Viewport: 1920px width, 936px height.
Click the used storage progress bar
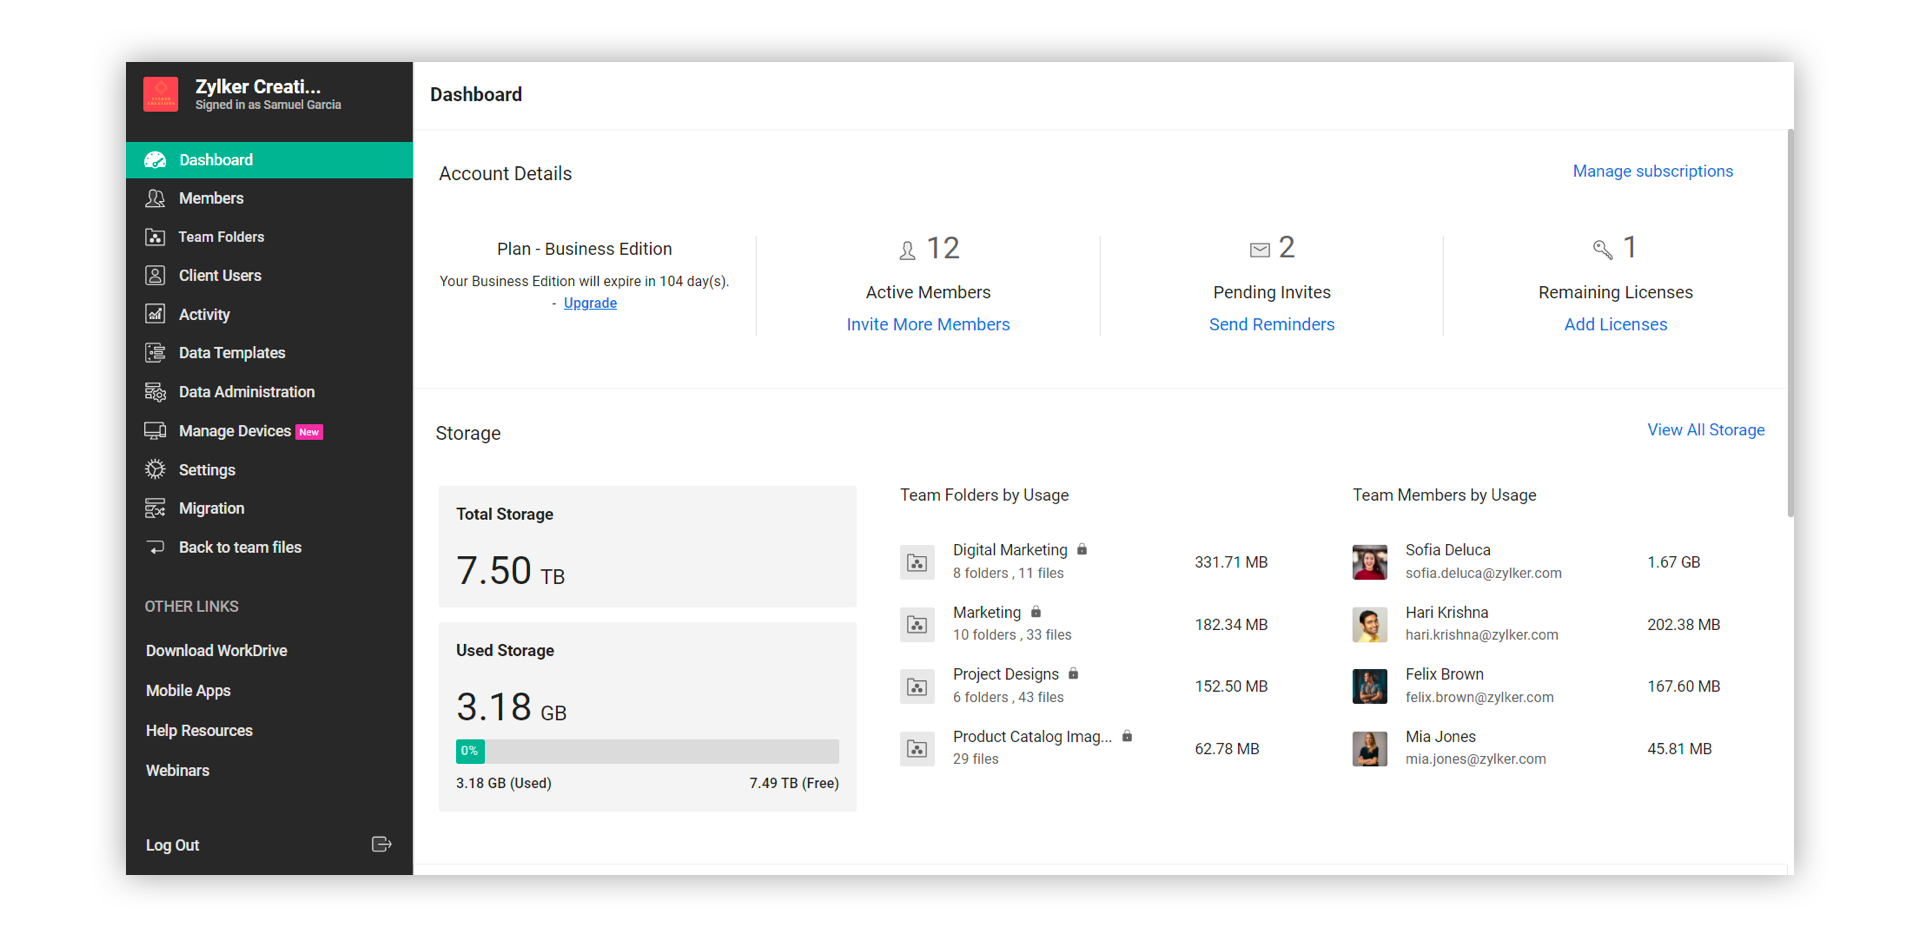647,751
